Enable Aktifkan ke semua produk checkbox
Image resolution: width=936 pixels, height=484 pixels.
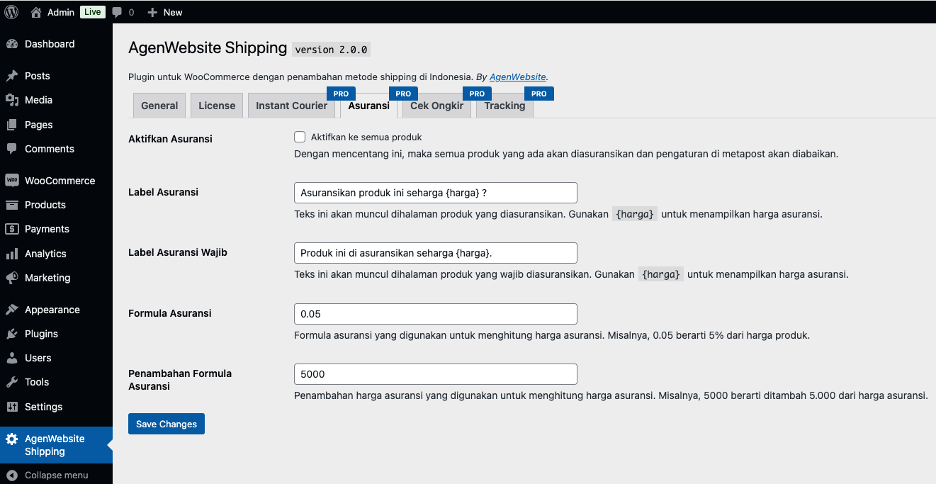(x=300, y=137)
